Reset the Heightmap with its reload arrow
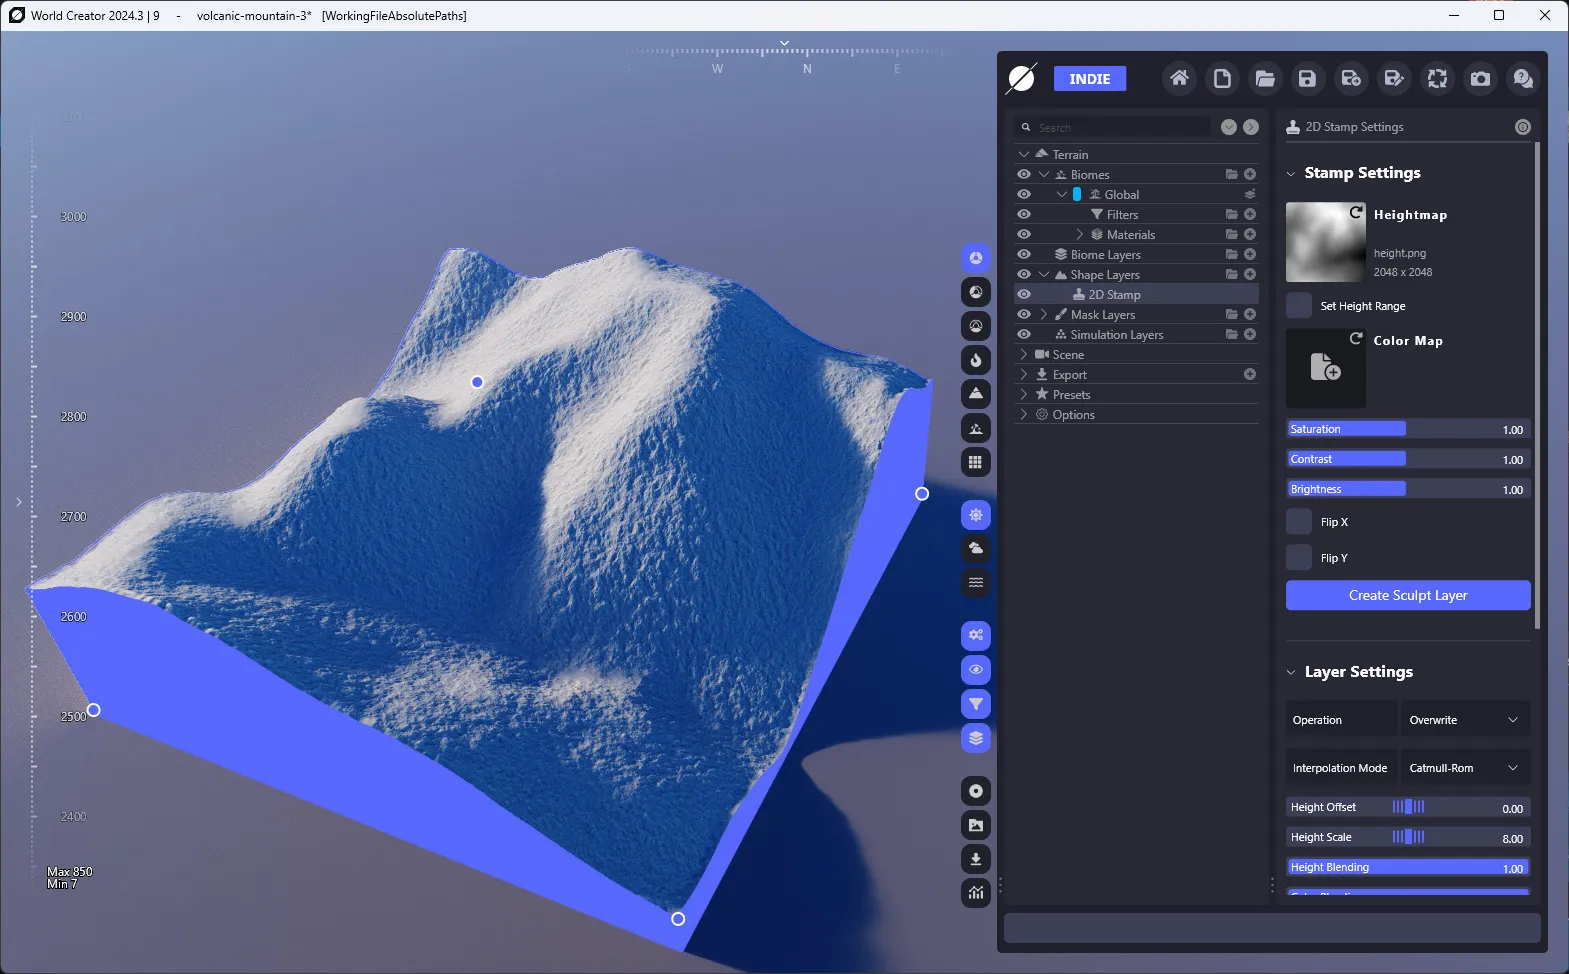1569x974 pixels. (1356, 212)
